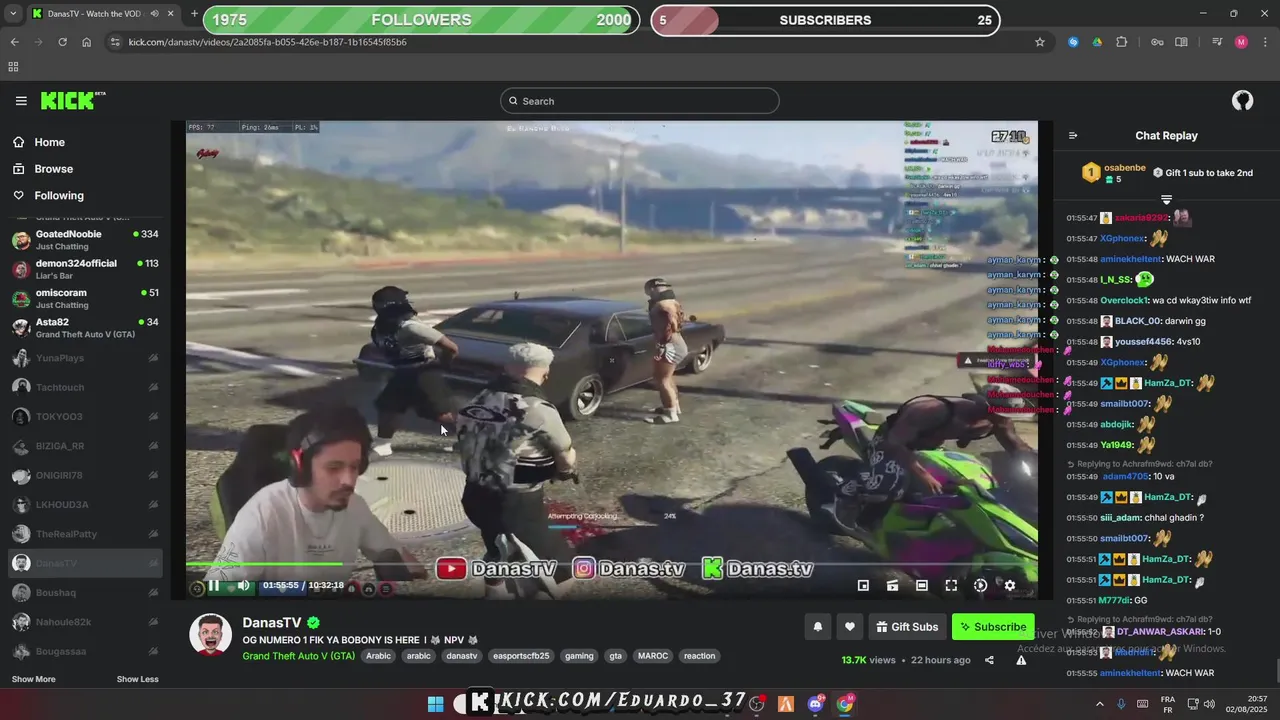Open the user profile avatar menu
This screenshot has height=720, width=1280.
[x=1242, y=100]
